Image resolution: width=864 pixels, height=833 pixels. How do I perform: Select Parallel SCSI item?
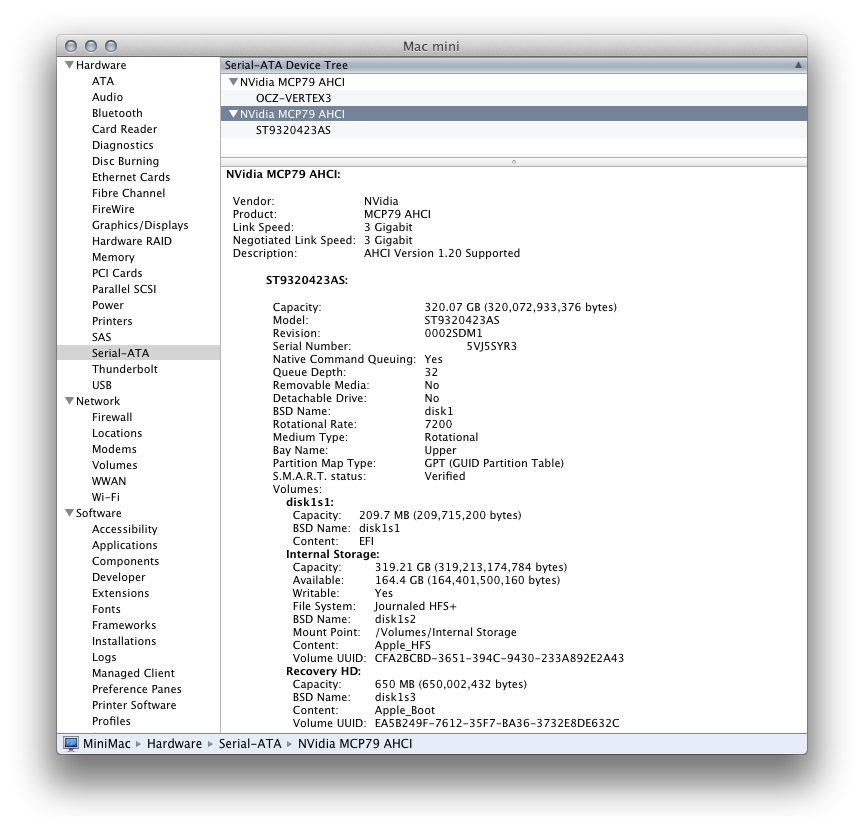pyautogui.click(x=124, y=289)
